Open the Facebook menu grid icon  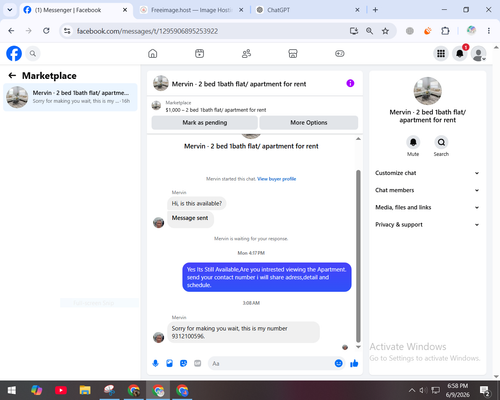[441, 53]
